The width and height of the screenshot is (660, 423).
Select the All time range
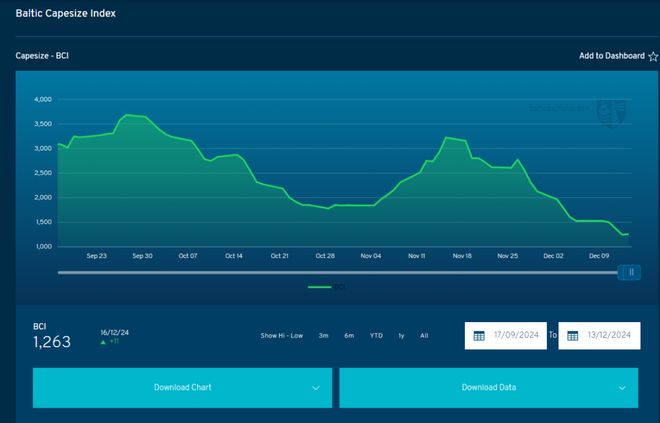424,335
